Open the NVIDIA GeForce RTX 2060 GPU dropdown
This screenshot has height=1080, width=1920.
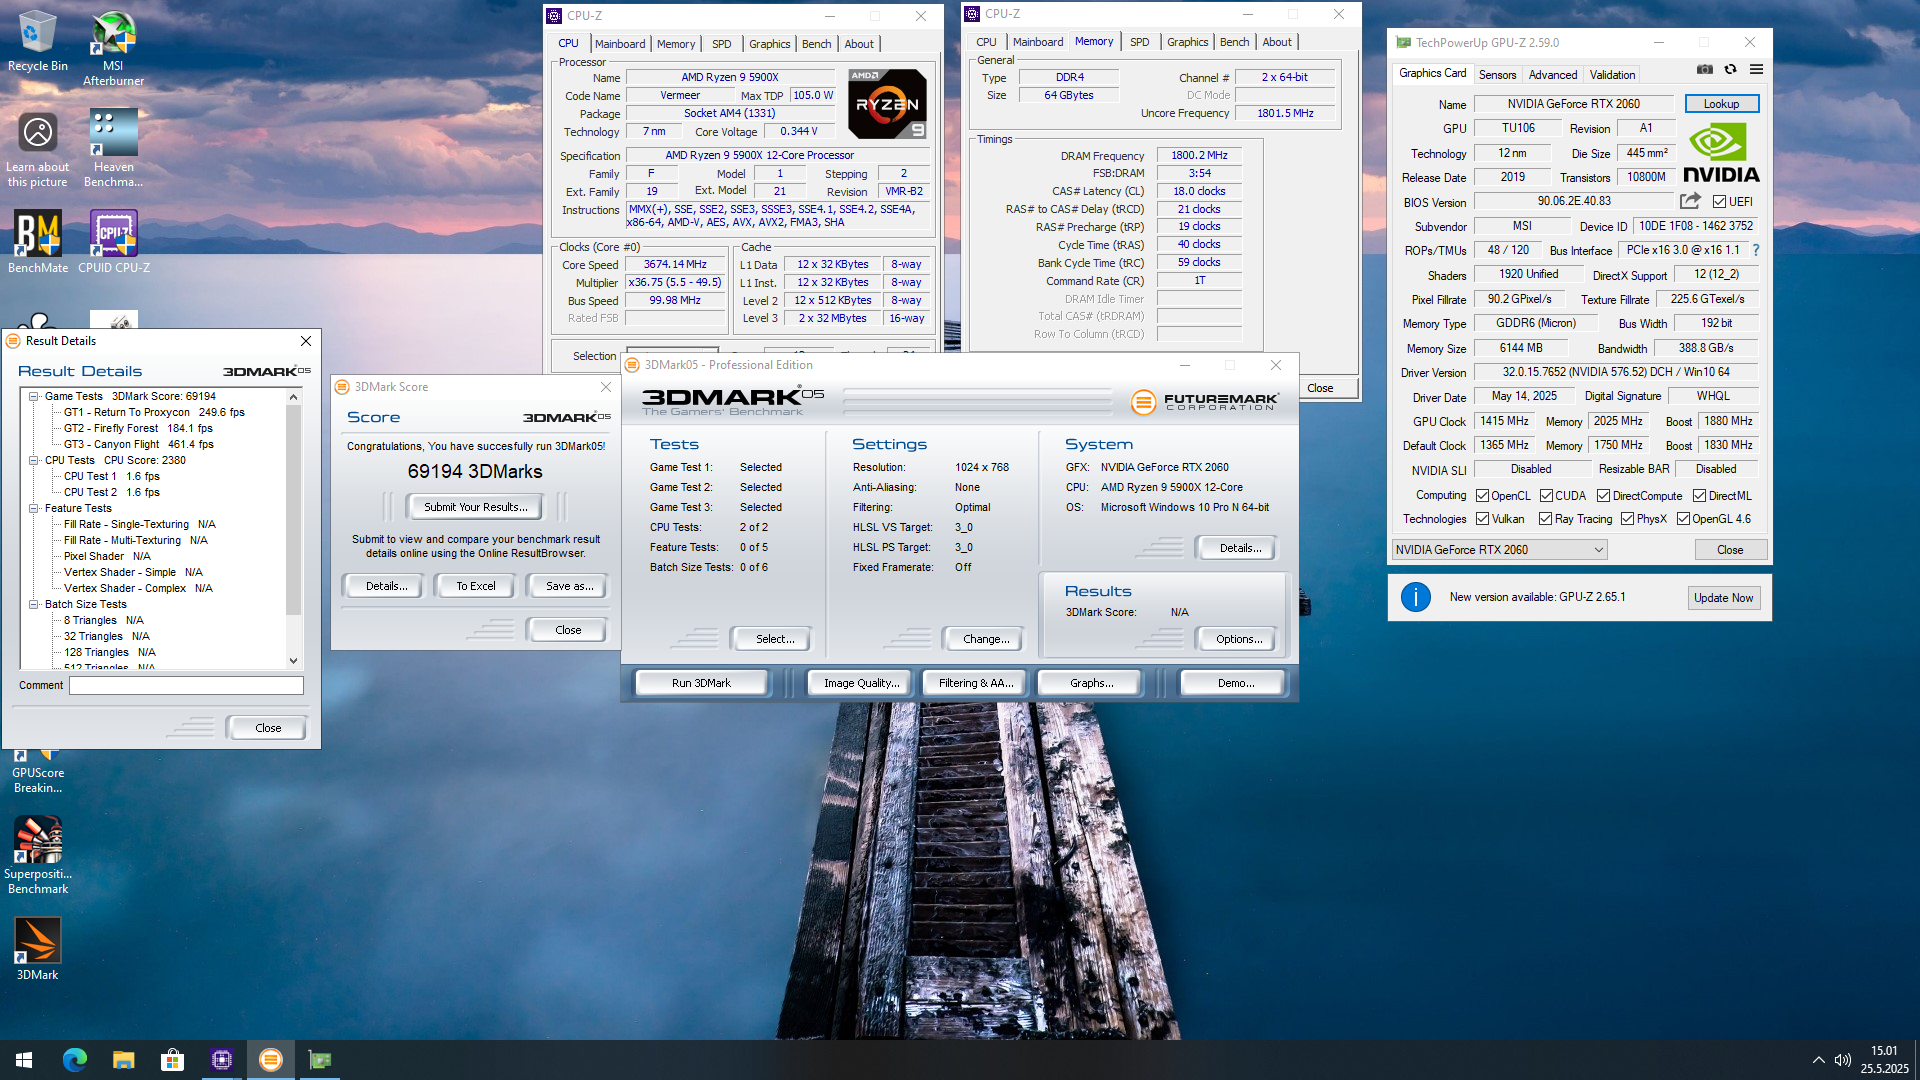click(x=1499, y=550)
